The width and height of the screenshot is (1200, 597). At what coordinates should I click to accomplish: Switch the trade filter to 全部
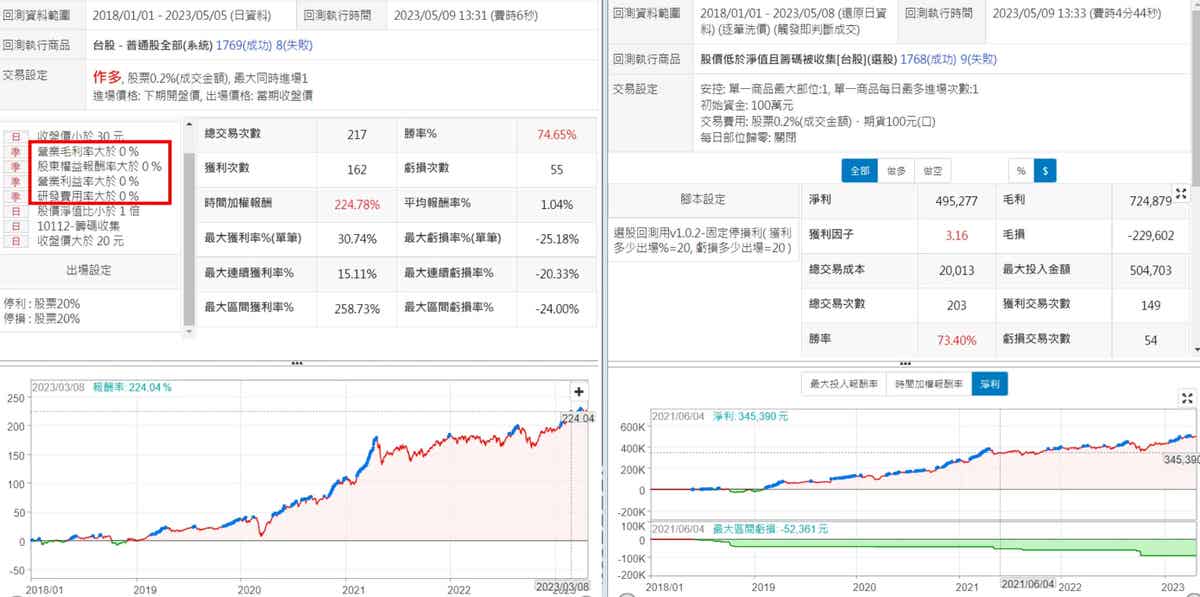[x=860, y=170]
